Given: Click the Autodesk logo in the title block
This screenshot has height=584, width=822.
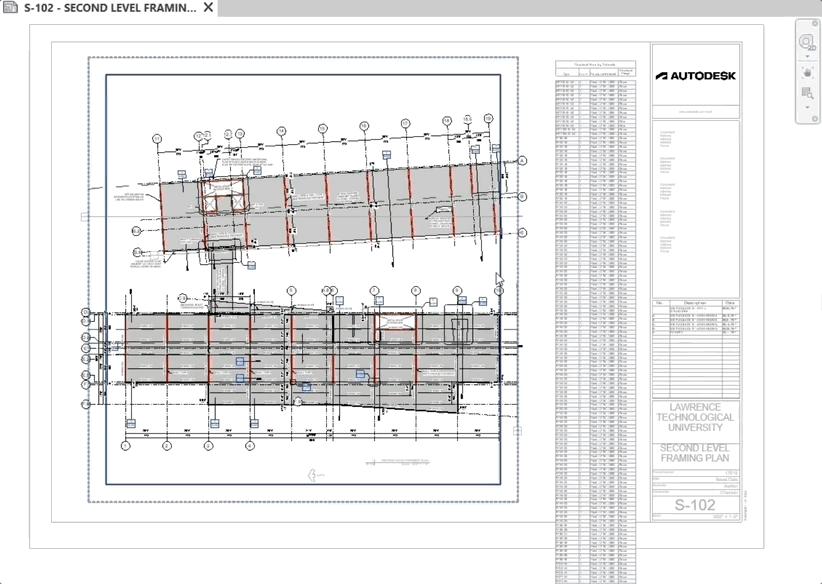Looking at the screenshot, I should [697, 73].
